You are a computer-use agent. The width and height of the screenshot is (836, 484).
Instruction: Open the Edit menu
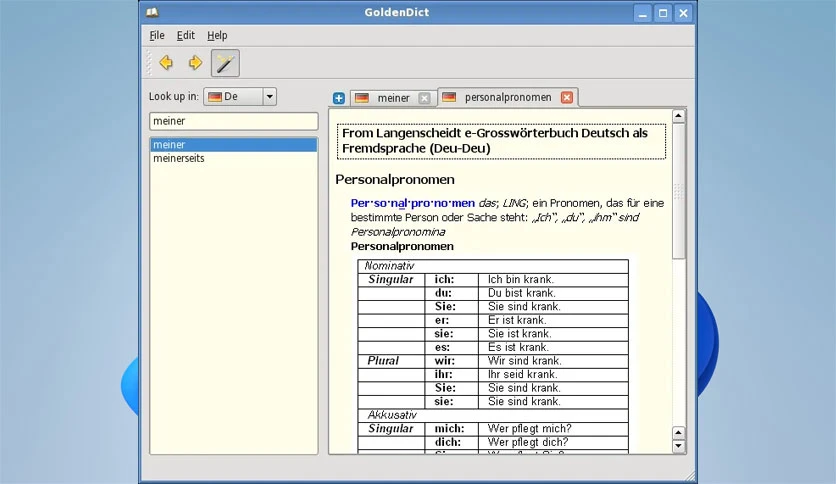(x=186, y=35)
